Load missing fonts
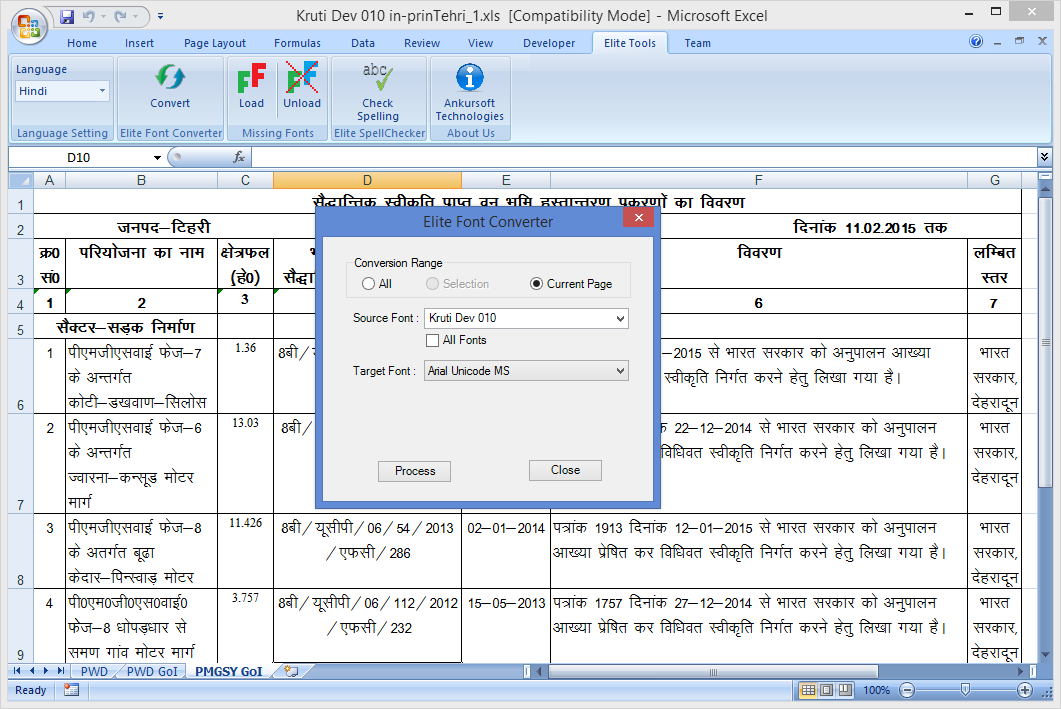This screenshot has width=1061, height=709. coord(251,86)
